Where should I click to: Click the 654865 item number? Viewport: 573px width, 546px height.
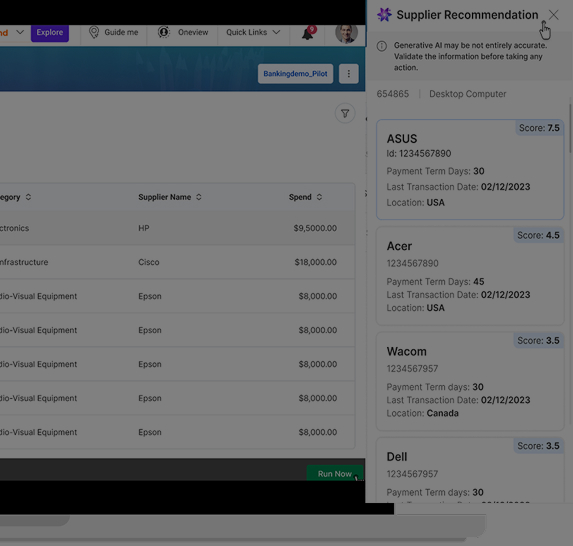click(392, 94)
